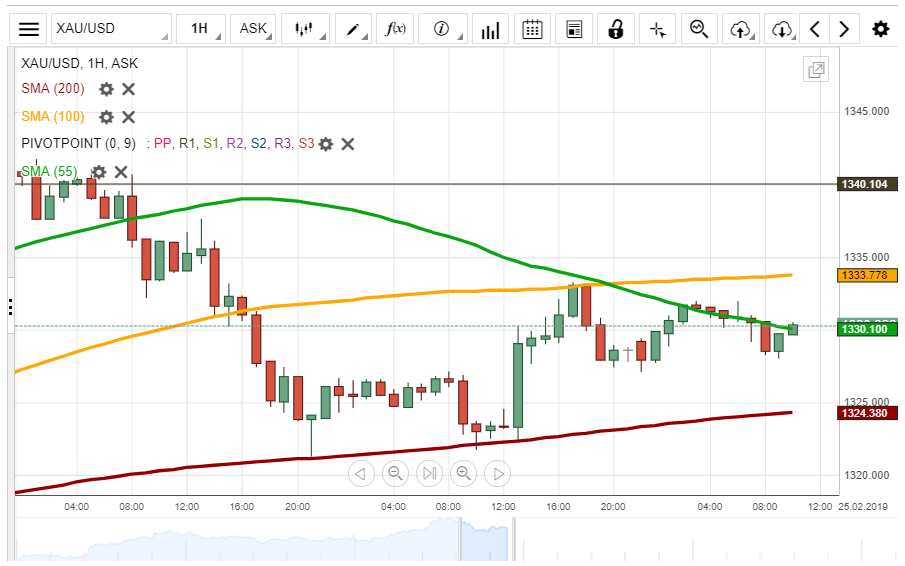Click the bar chart volume icon
The image size is (905, 566).
[490, 29]
